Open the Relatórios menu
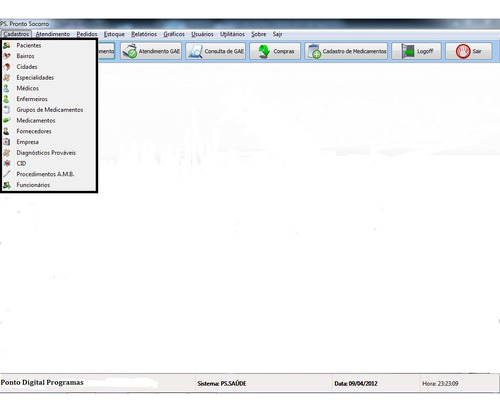 tap(144, 34)
